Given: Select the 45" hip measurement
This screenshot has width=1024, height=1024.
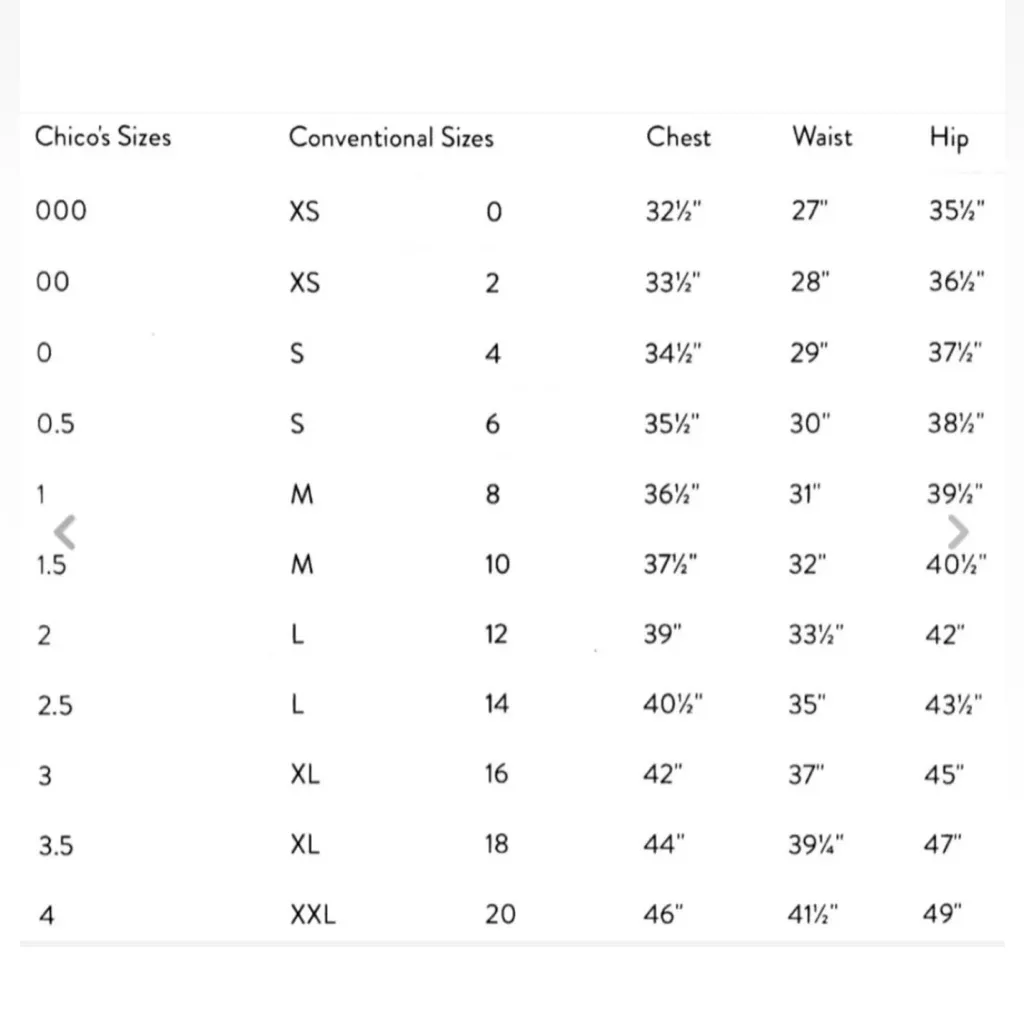Looking at the screenshot, I should tap(944, 775).
